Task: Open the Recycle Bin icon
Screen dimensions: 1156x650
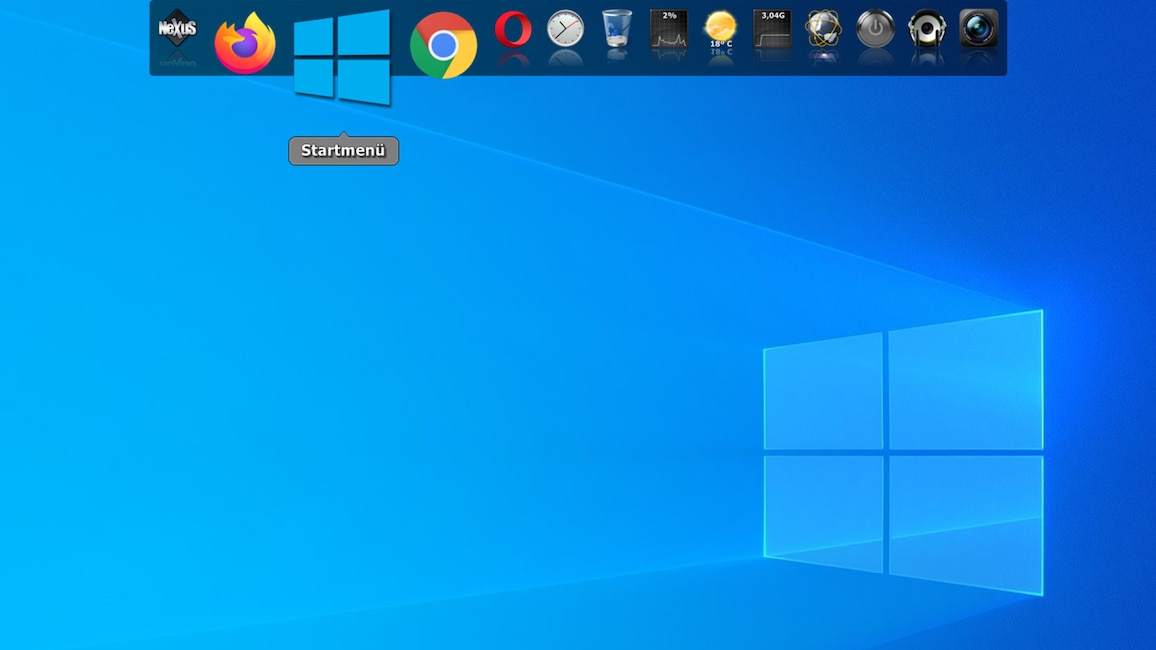Action: tap(616, 29)
